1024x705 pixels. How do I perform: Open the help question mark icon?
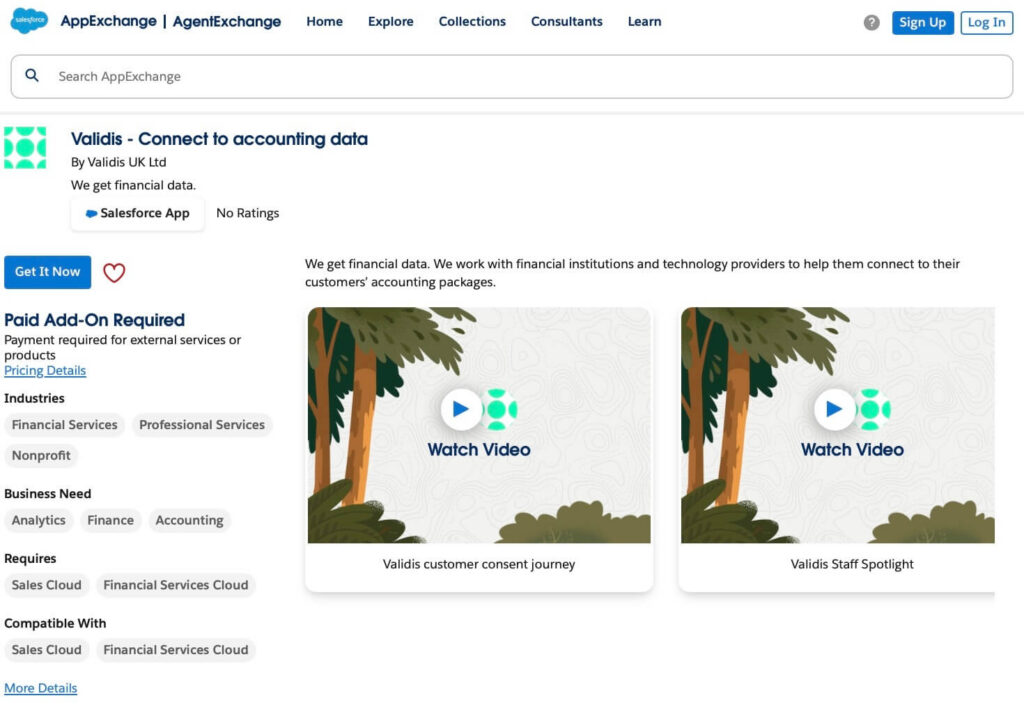(x=871, y=23)
